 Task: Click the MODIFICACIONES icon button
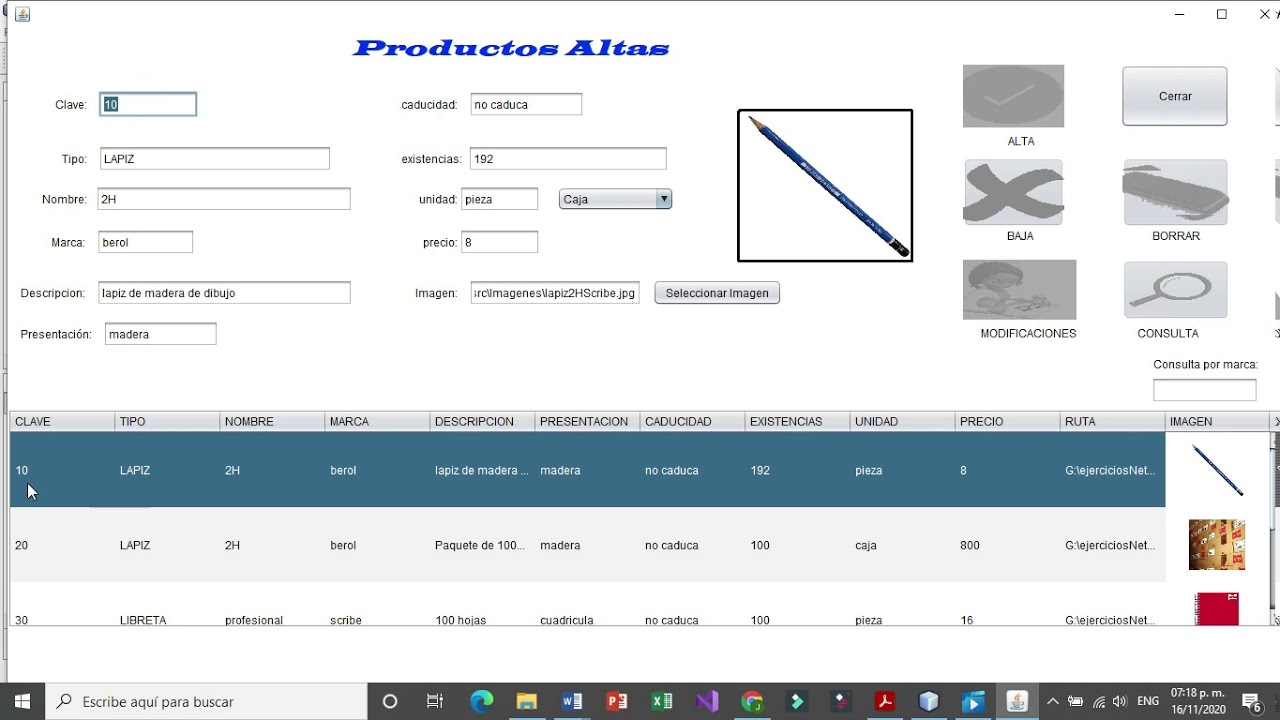pos(1019,290)
